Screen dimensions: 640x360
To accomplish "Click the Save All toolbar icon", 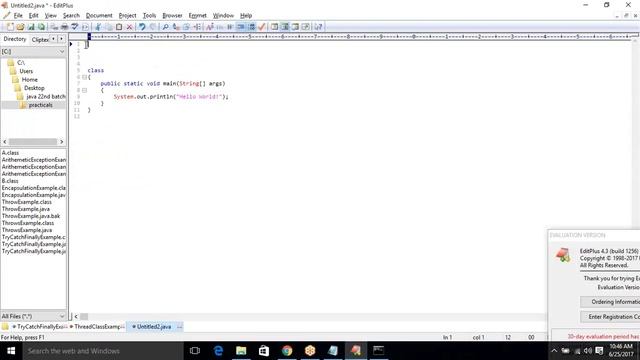I will click(41, 27).
